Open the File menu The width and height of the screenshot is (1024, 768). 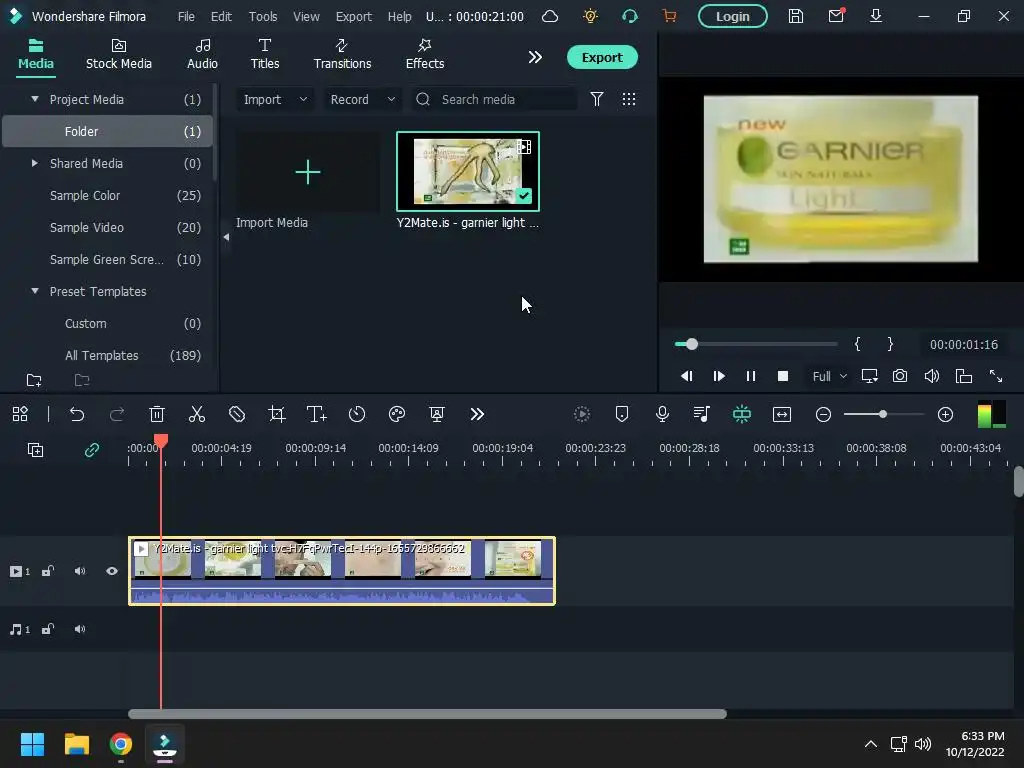pyautogui.click(x=186, y=16)
